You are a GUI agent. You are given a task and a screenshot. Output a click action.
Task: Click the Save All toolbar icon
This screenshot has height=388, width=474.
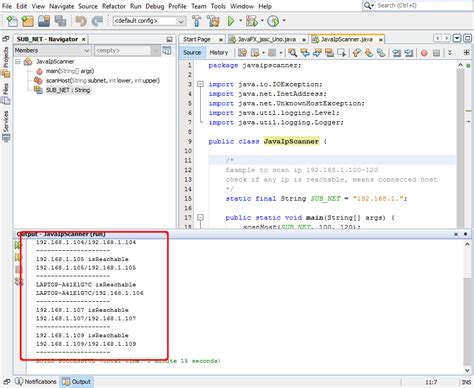coord(60,21)
